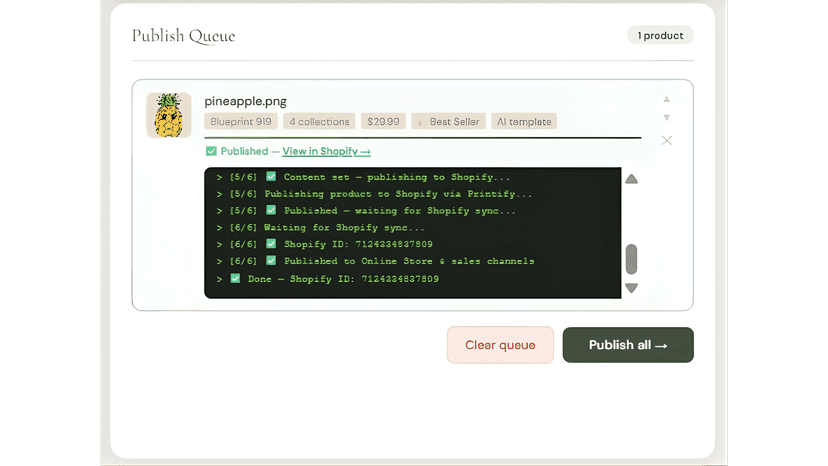
Task: Click the $29.99 price tag
Action: tap(383, 122)
